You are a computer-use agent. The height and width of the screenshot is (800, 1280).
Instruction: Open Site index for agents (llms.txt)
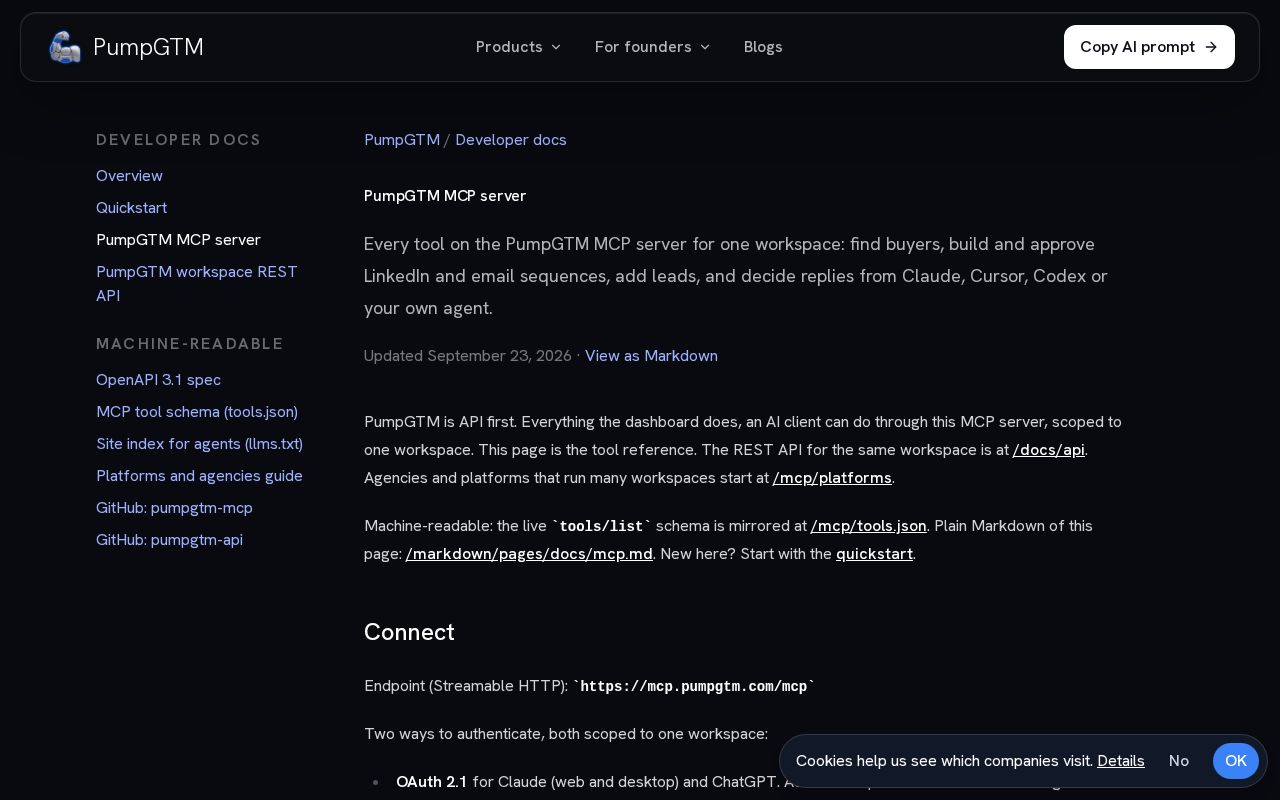[x=199, y=444]
